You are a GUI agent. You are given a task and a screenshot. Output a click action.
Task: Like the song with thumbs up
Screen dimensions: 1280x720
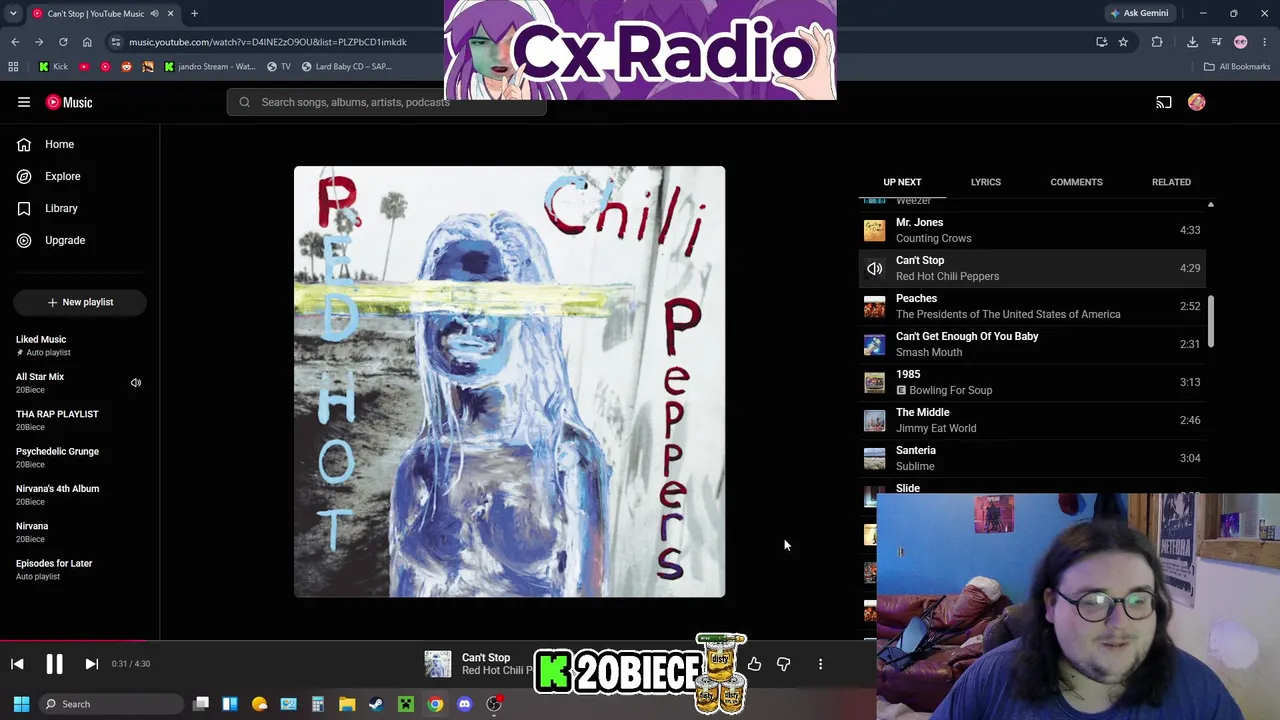tap(754, 664)
